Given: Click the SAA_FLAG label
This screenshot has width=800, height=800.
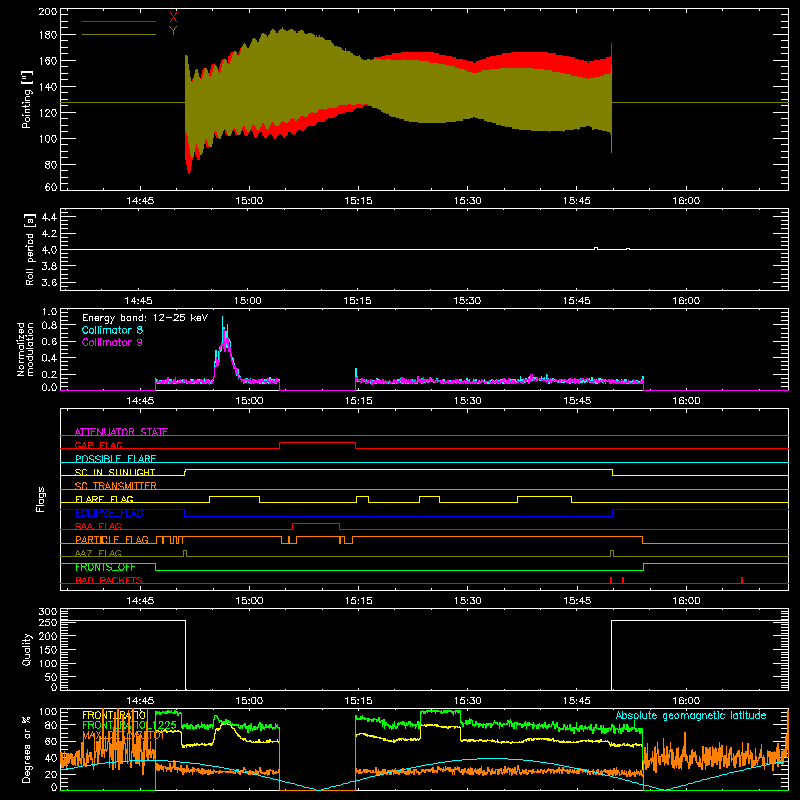Looking at the screenshot, I should [98, 526].
